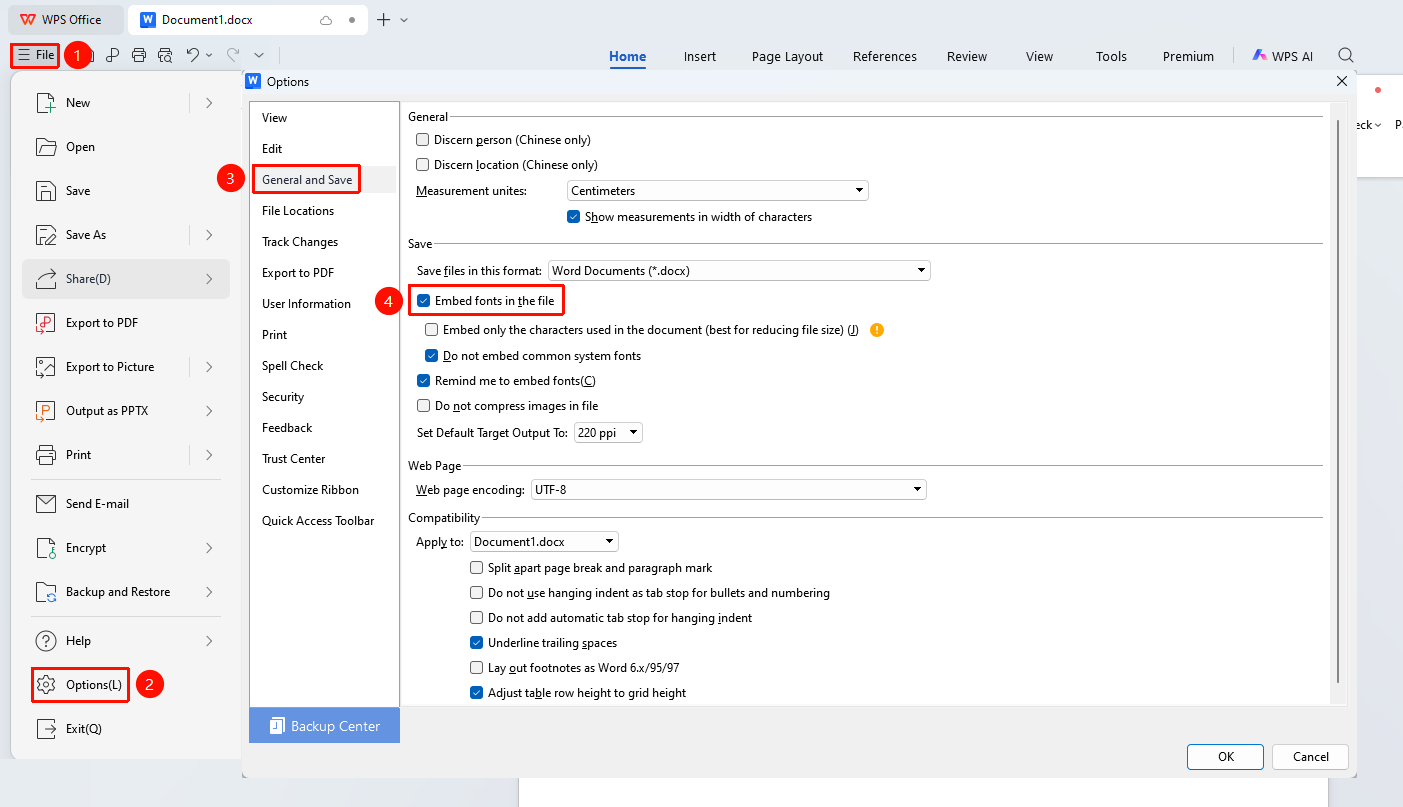Viewport: 1403px width, 807px height.
Task: Click the Export to PDF toolbar icon
Action: click(113, 55)
